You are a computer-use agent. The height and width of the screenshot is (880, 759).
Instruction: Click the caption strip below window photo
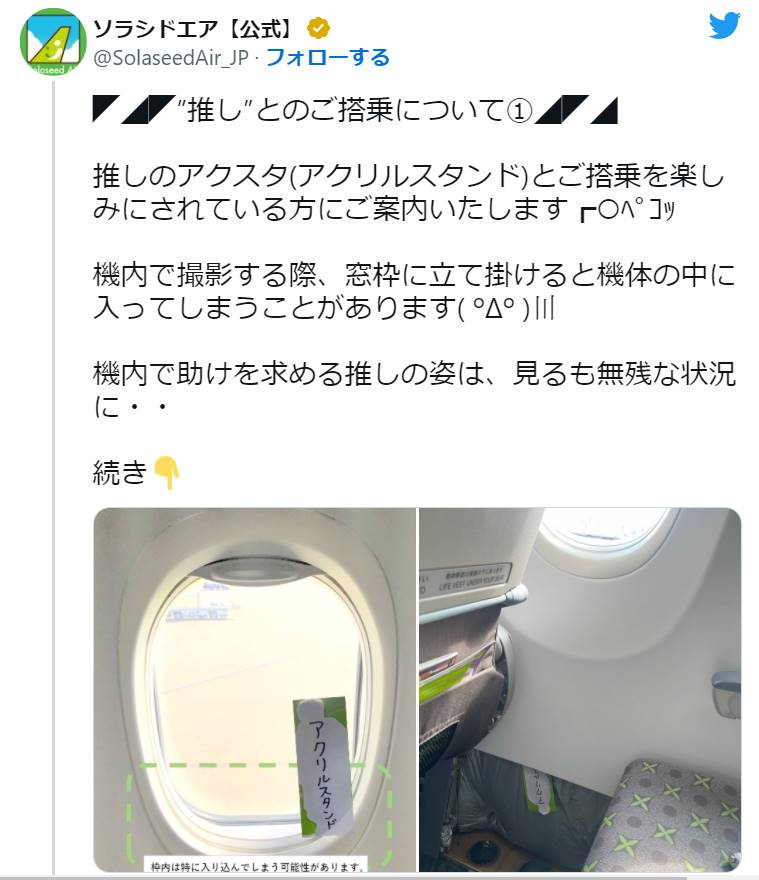256,866
